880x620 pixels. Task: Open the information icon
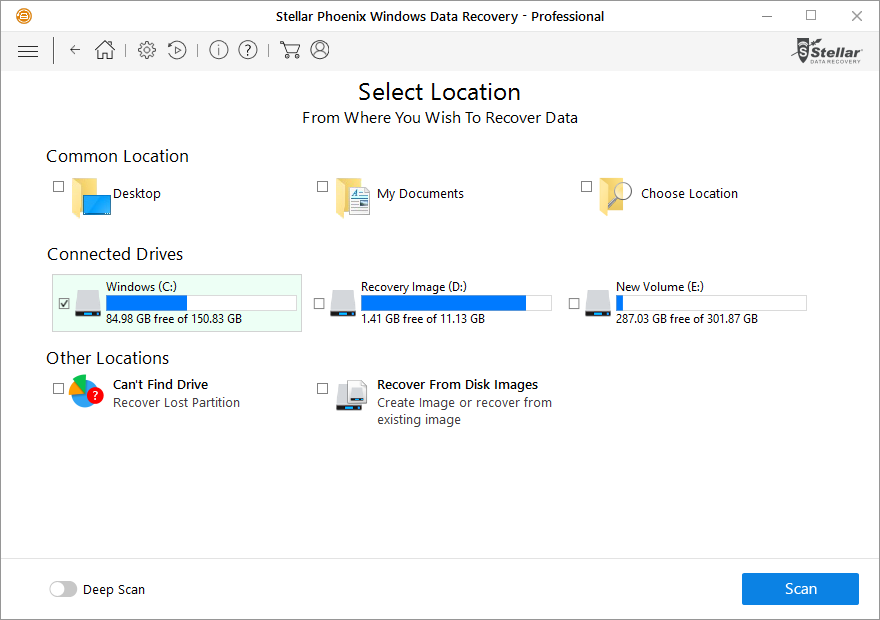(218, 50)
